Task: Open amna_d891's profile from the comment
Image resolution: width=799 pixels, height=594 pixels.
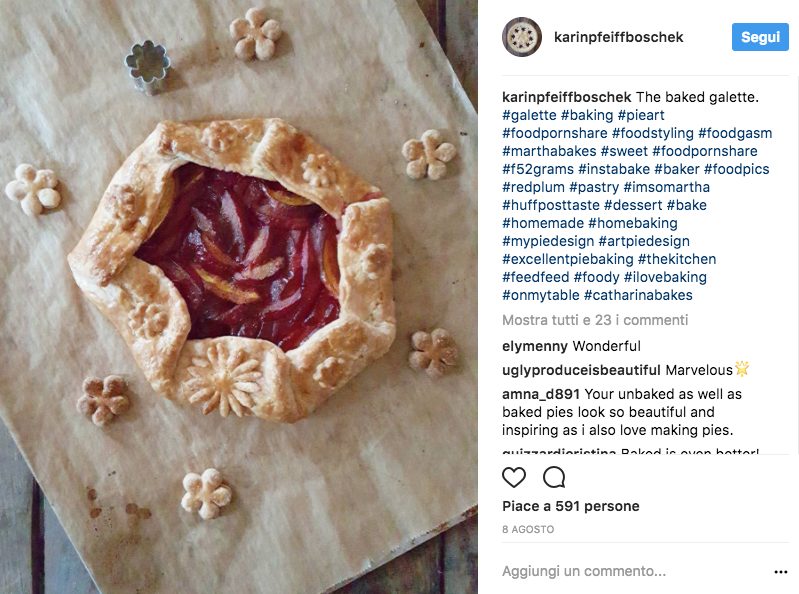Action: [541, 394]
